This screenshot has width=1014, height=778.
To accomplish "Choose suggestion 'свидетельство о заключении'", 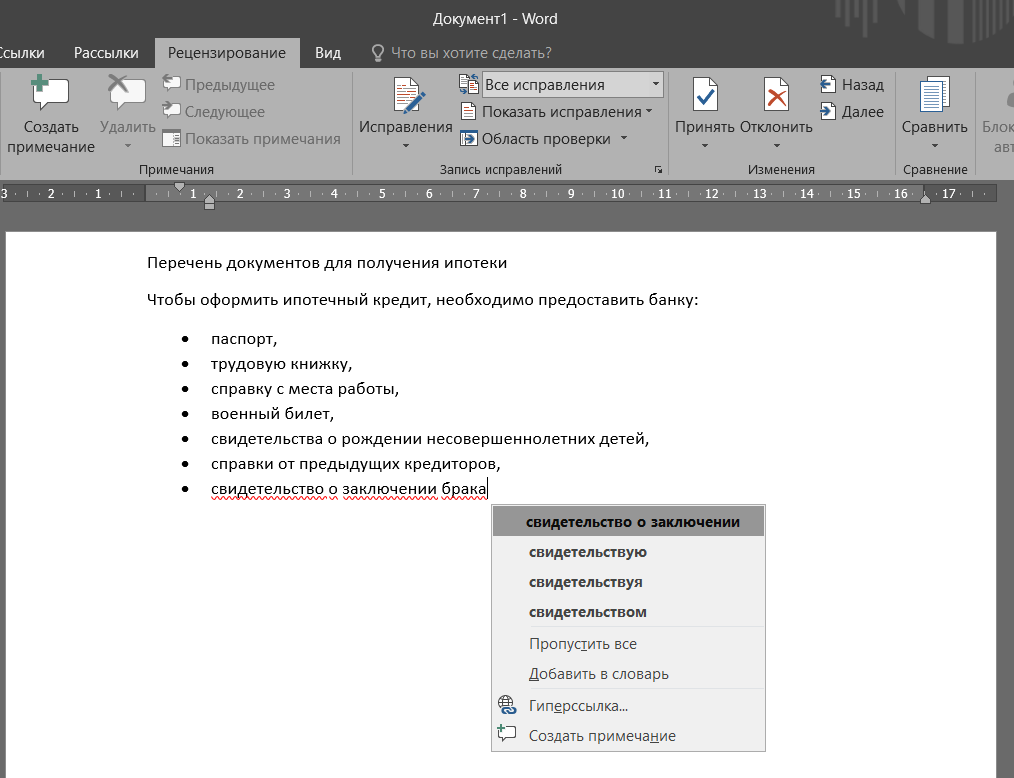I will pos(632,522).
